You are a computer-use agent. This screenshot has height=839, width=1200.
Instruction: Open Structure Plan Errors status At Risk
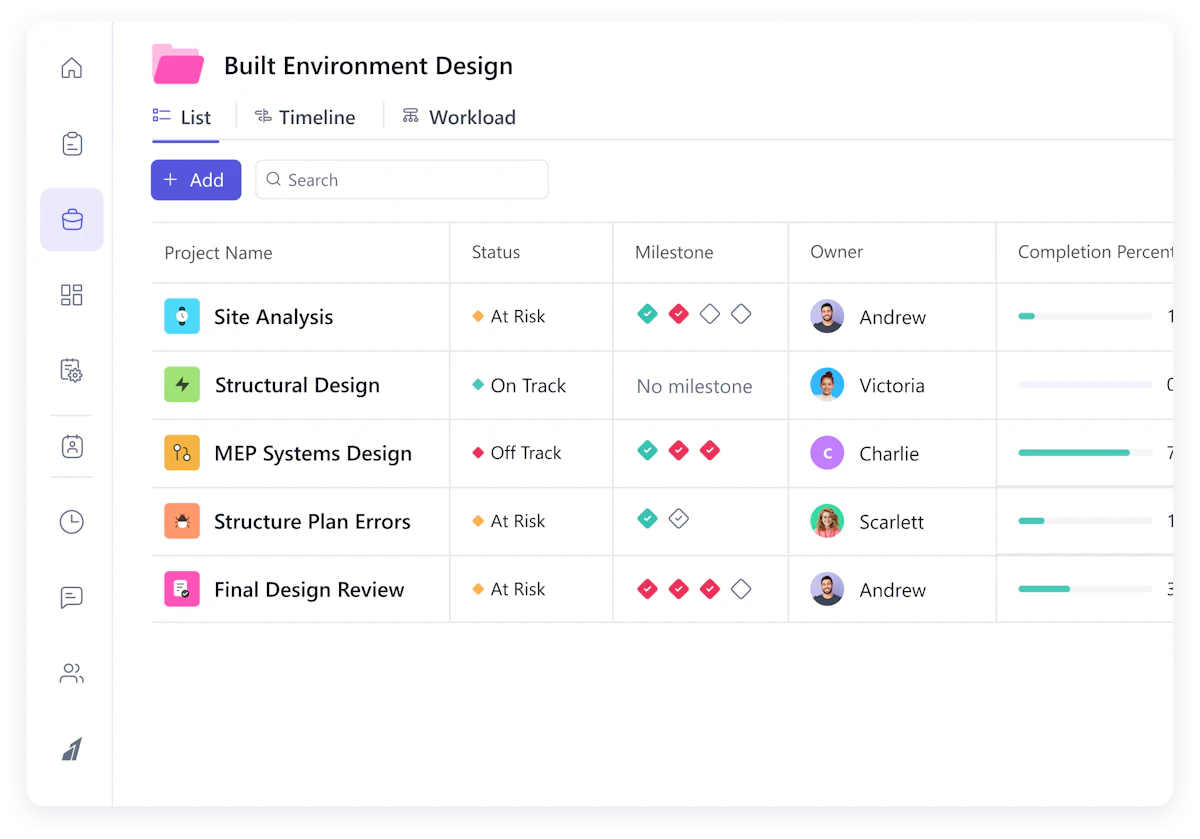coord(509,521)
